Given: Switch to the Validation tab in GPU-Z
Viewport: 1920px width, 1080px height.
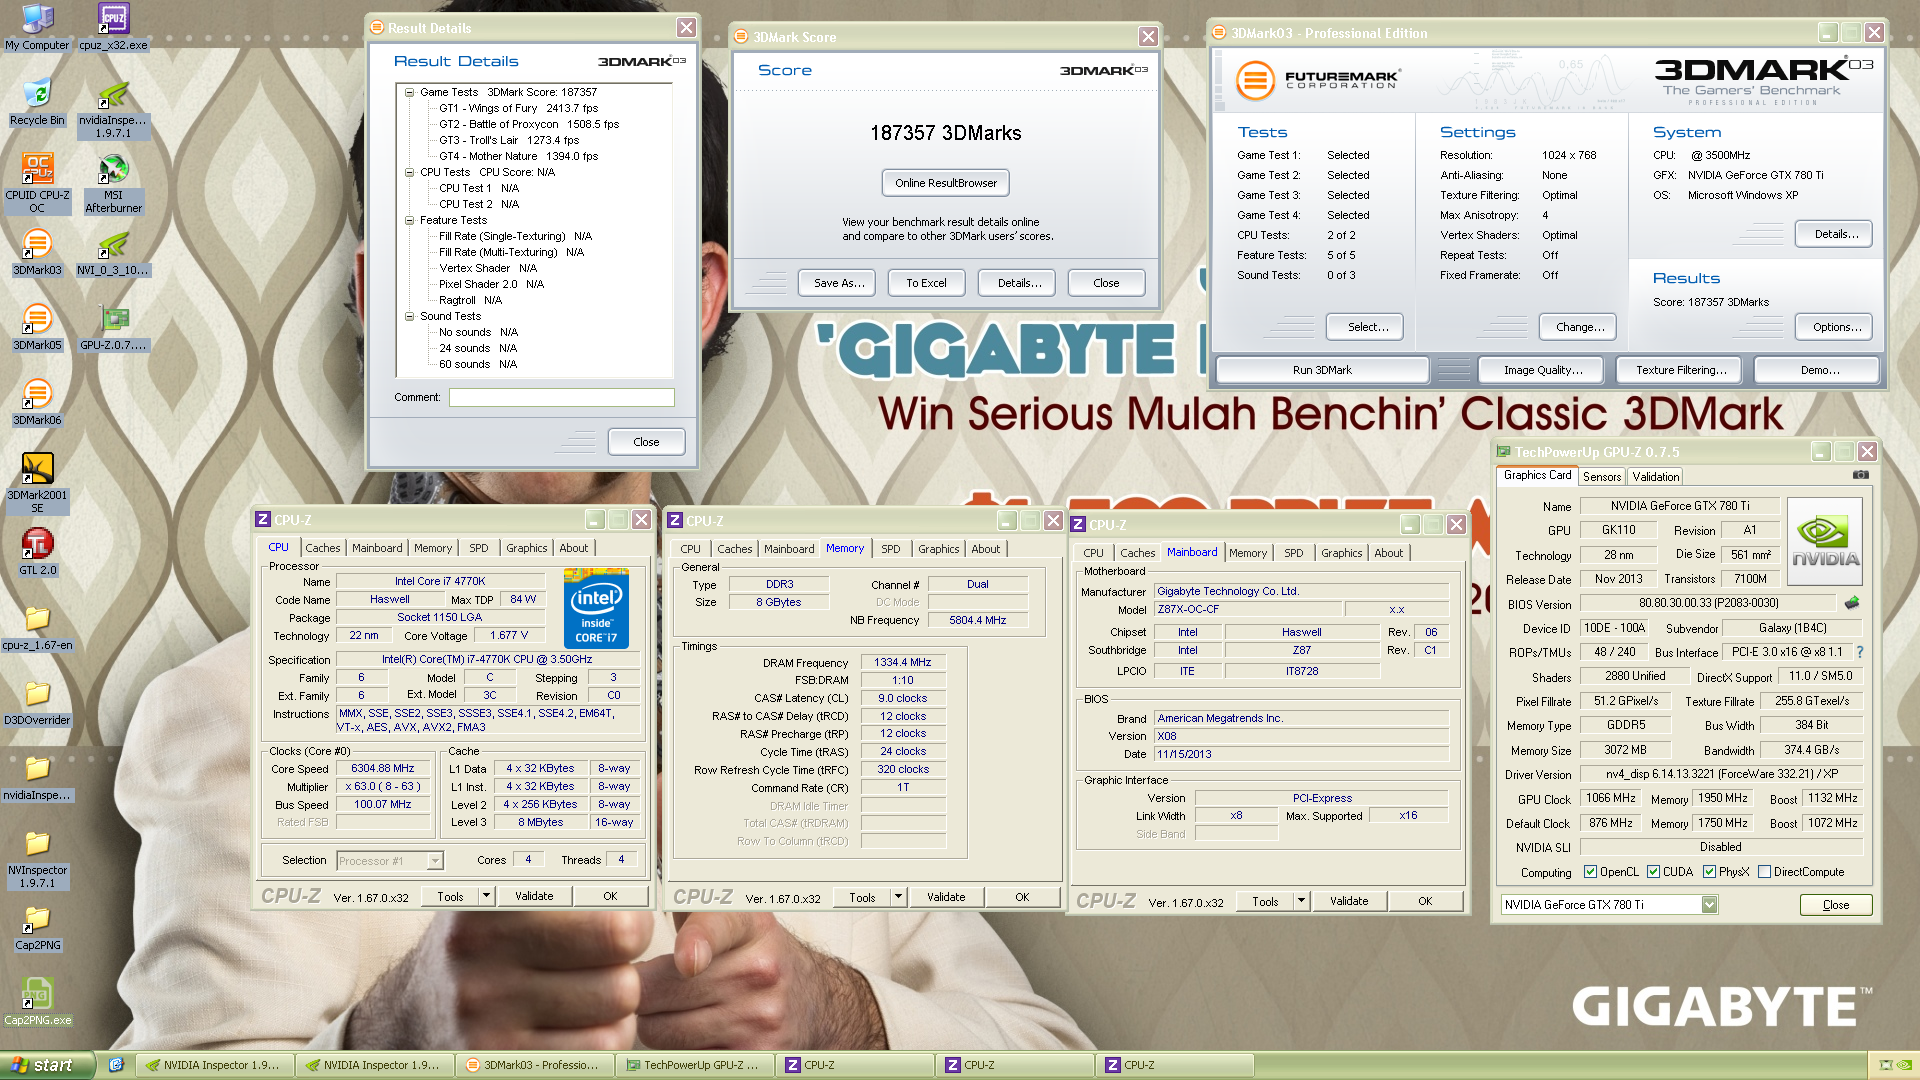Looking at the screenshot, I should [x=1655, y=477].
